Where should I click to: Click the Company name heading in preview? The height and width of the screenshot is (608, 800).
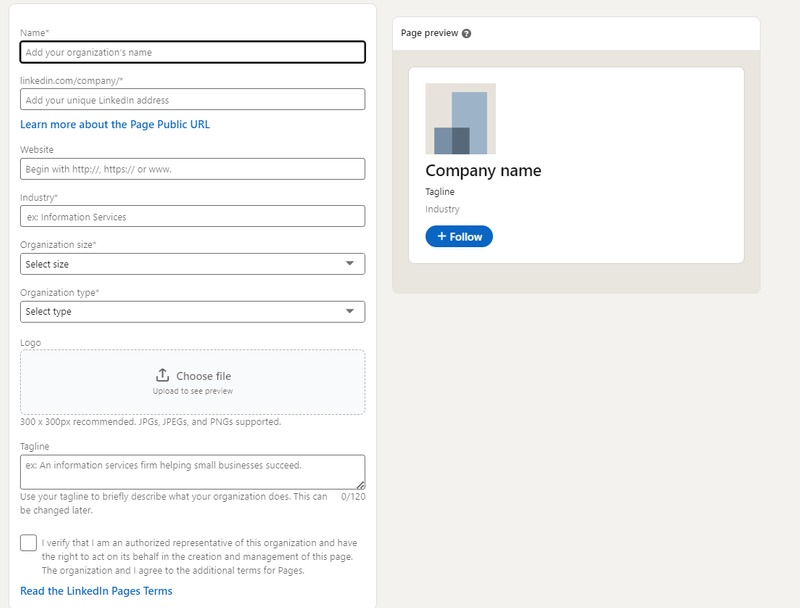click(483, 170)
